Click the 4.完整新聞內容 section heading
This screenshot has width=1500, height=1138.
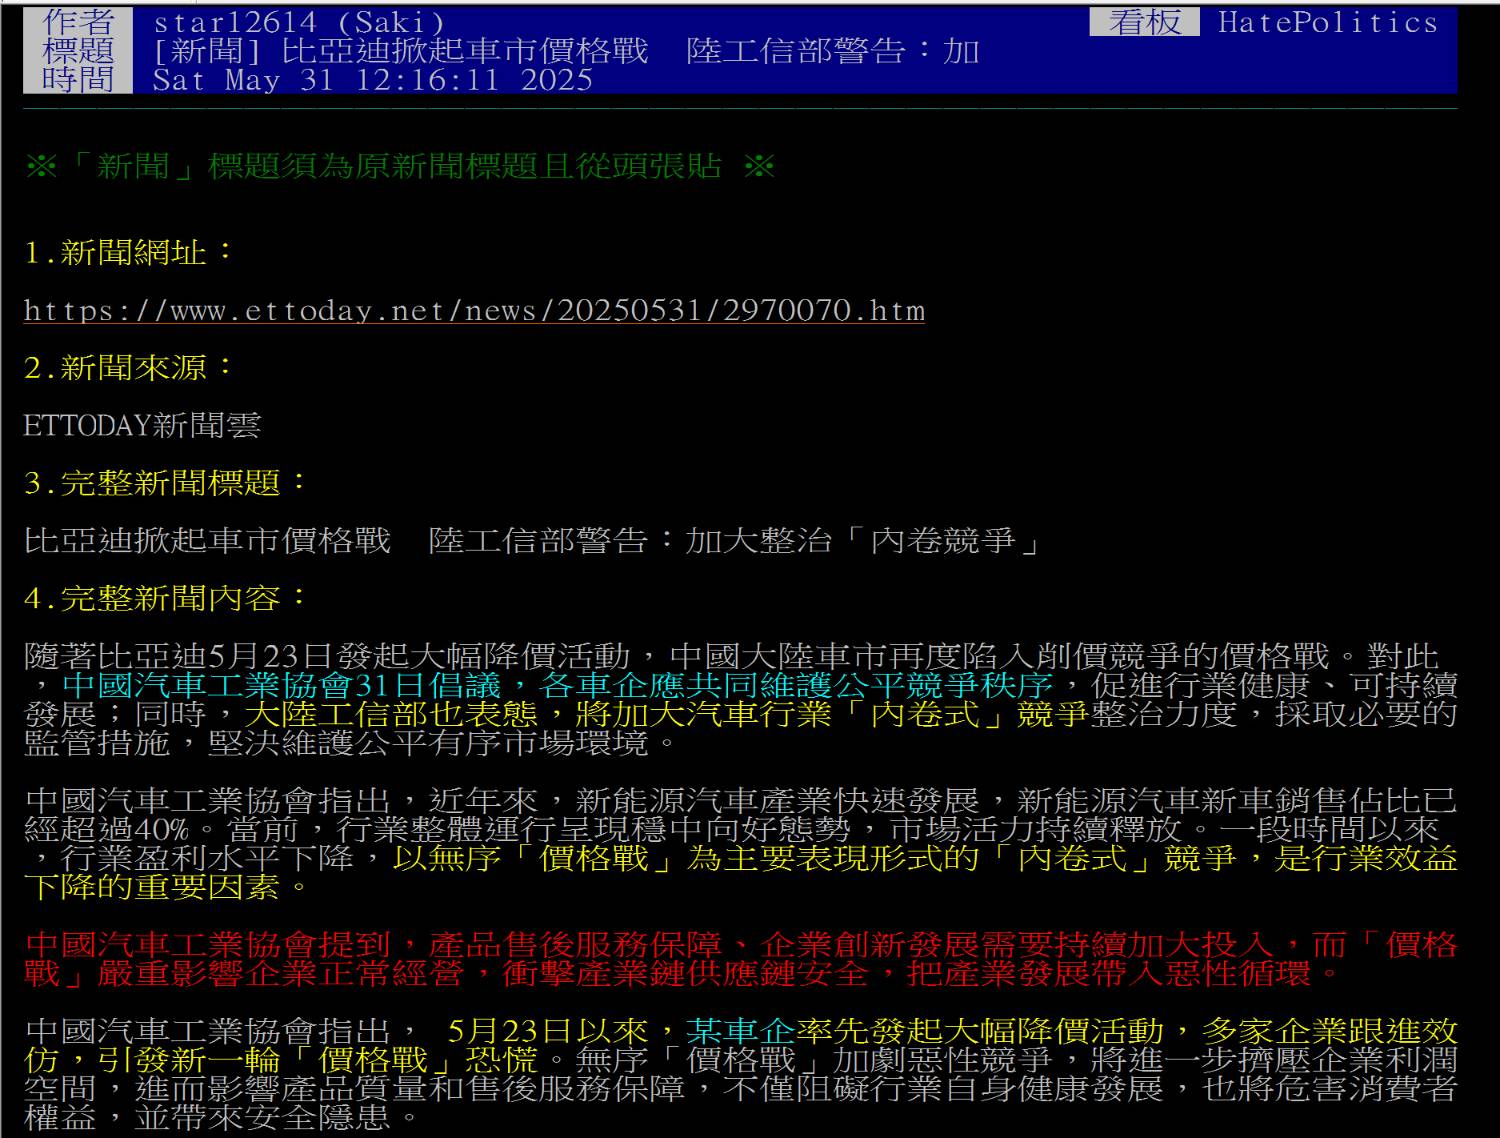click(165, 598)
